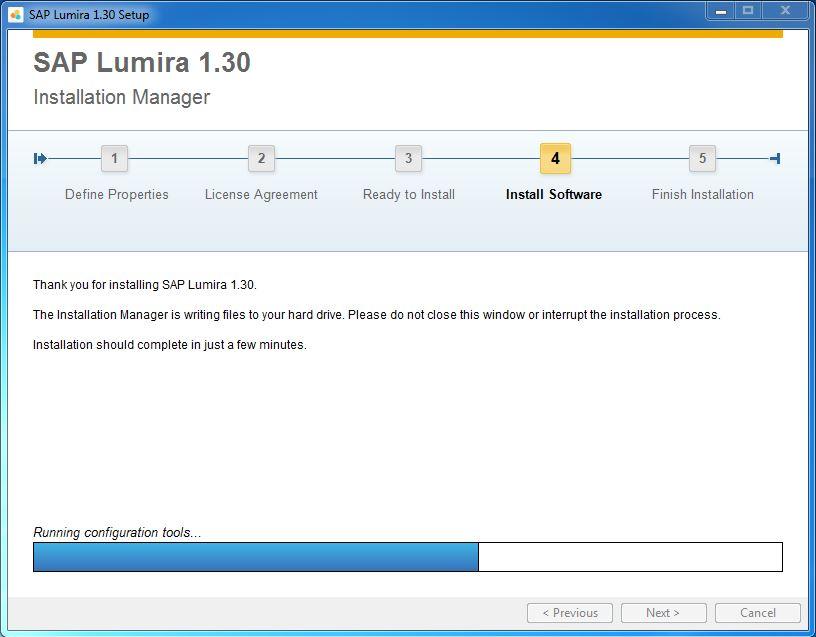The image size is (816, 637).
Task: Maximize the setup window
Action: coord(748,11)
